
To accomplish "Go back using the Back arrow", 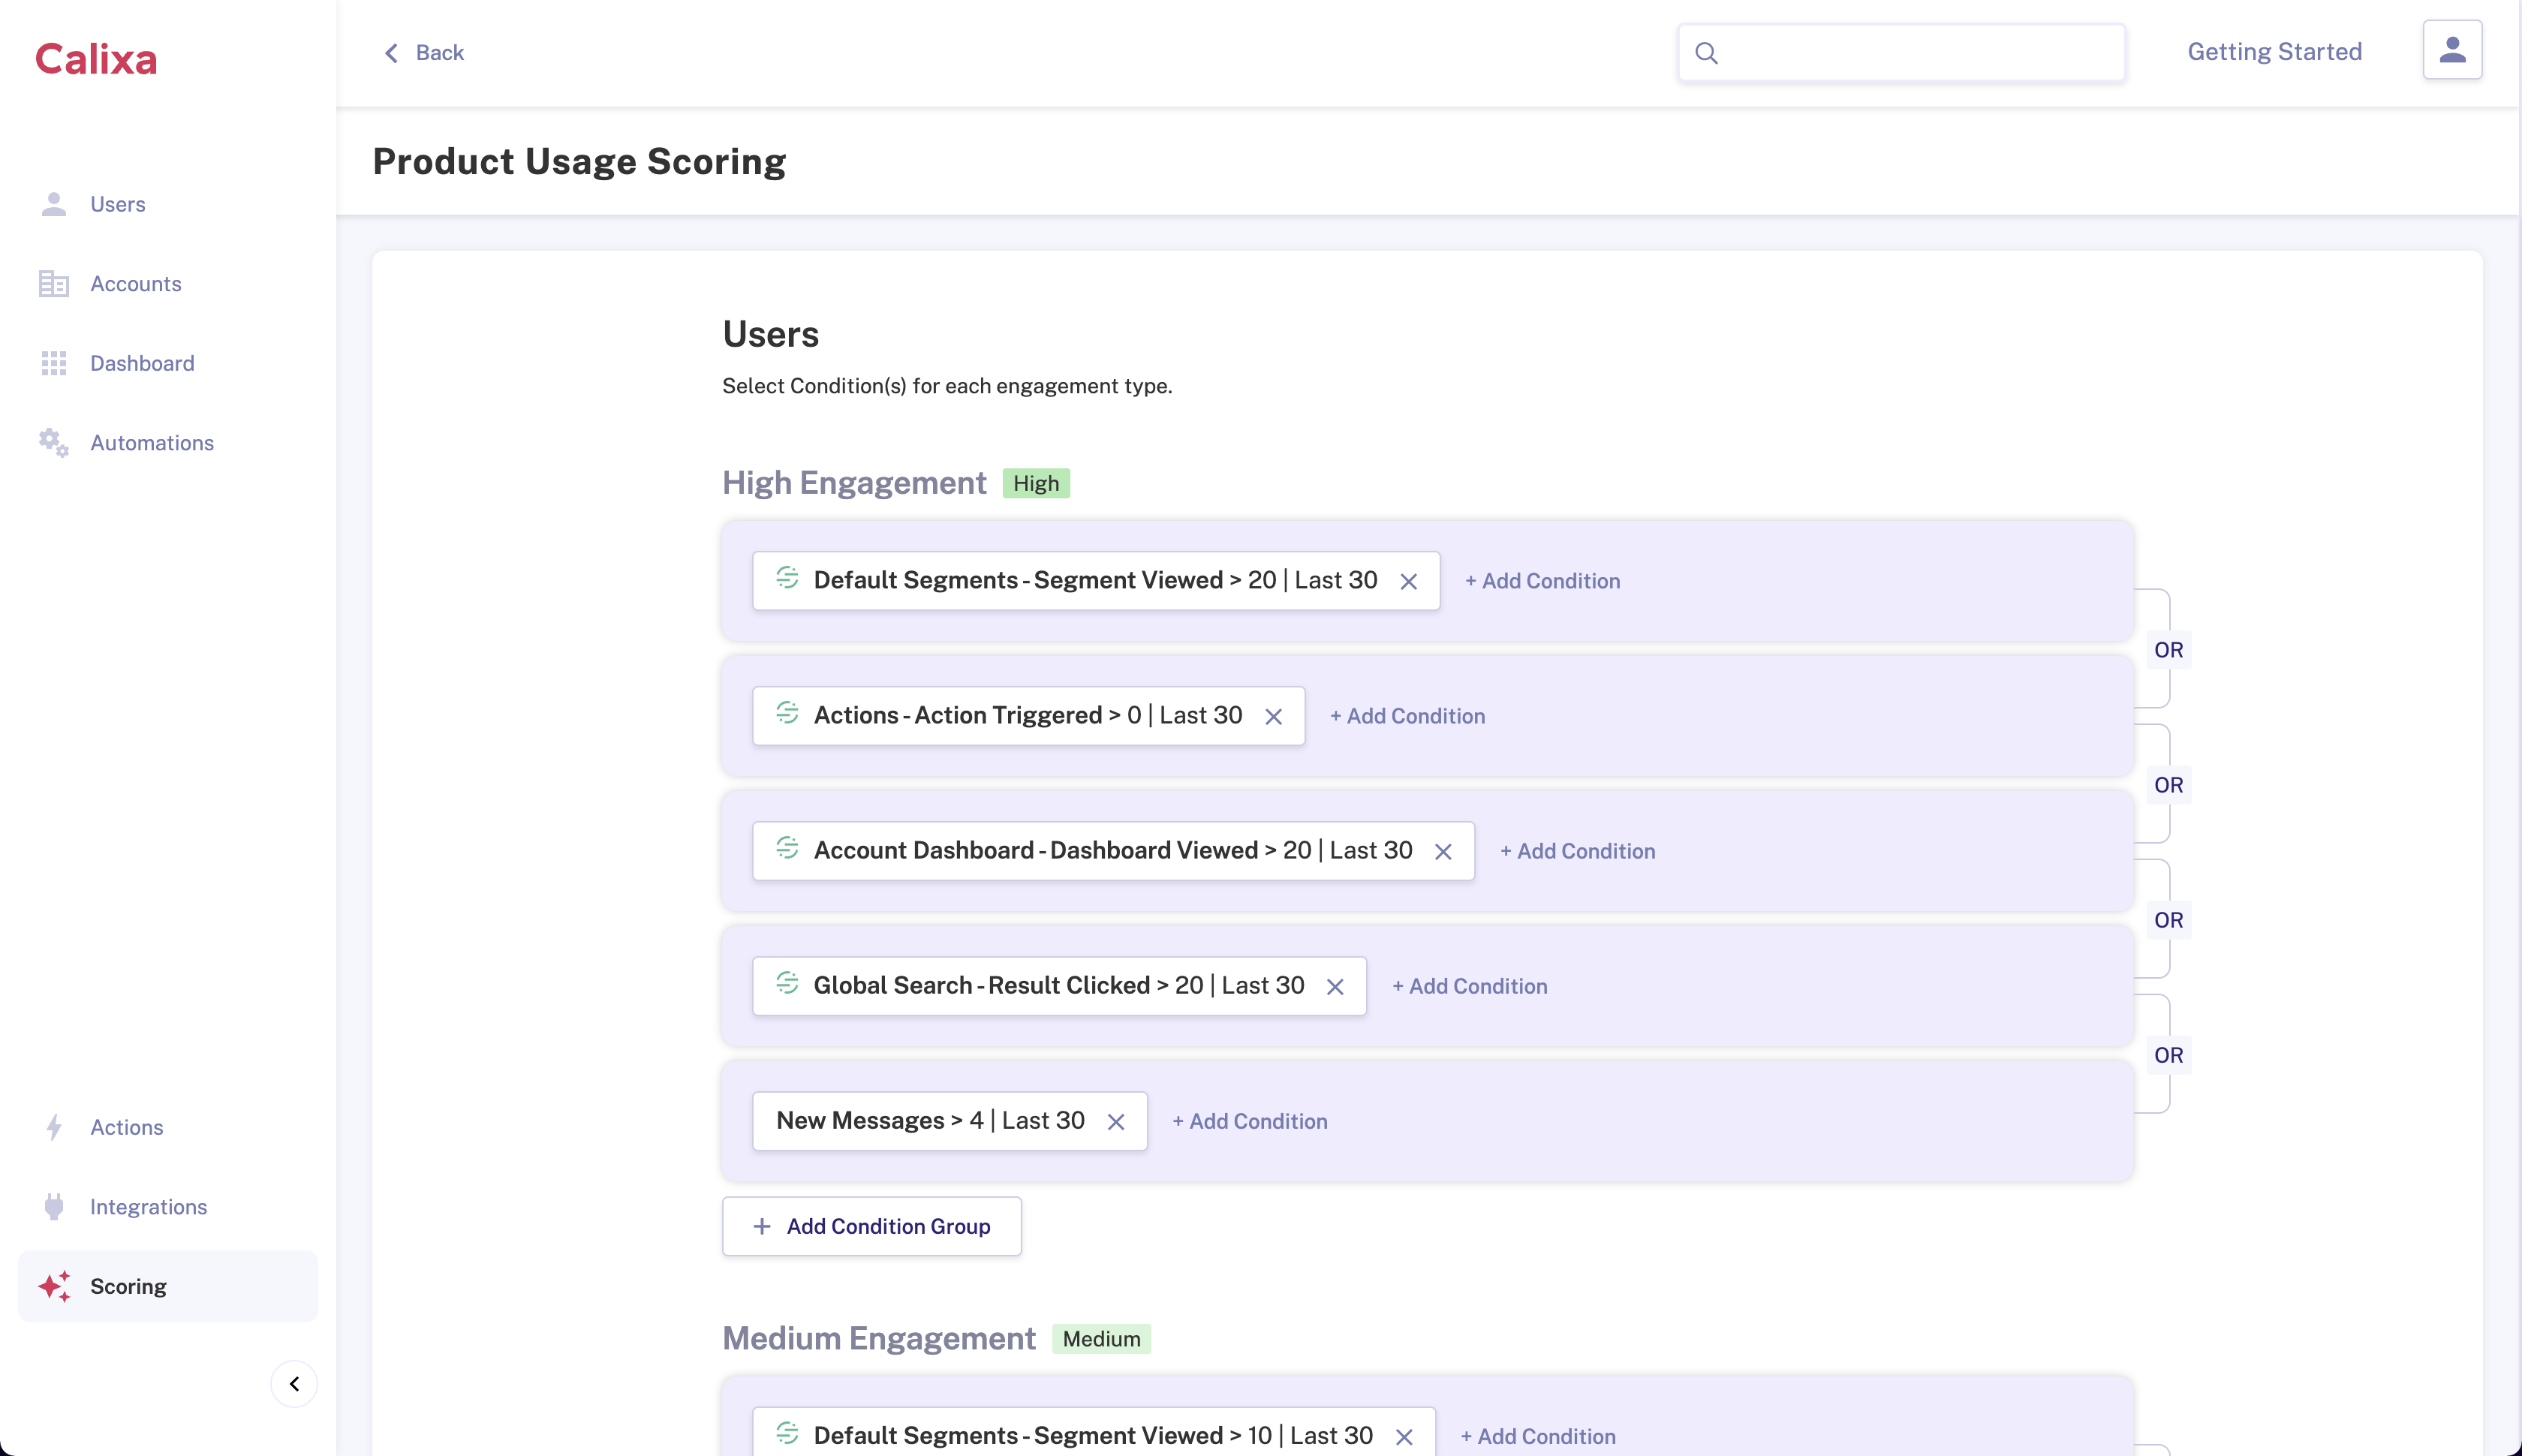I will tap(424, 53).
